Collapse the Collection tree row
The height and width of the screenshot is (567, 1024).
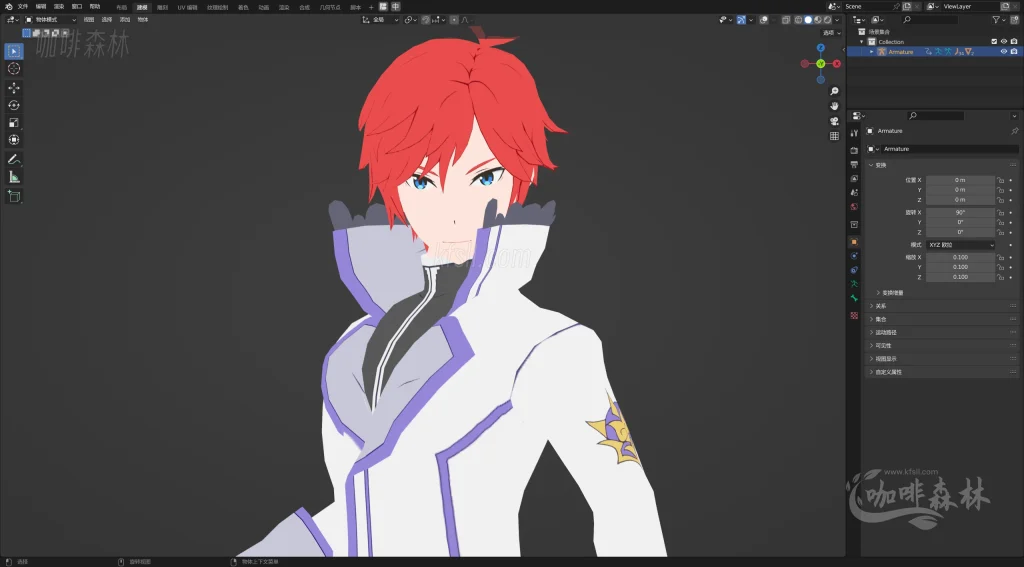[862, 42]
